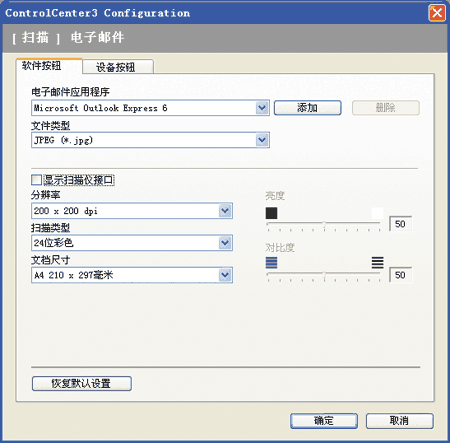Screen dimensions: 450x443
Task: Open the 电子邮件应用程序 dropdown
Action: click(262, 108)
